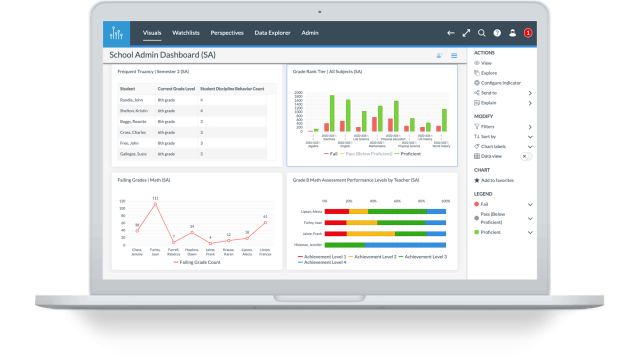The height and width of the screenshot is (361, 640).
Task: Click the Hickman, Jennifer stacked bar
Action: (385, 245)
